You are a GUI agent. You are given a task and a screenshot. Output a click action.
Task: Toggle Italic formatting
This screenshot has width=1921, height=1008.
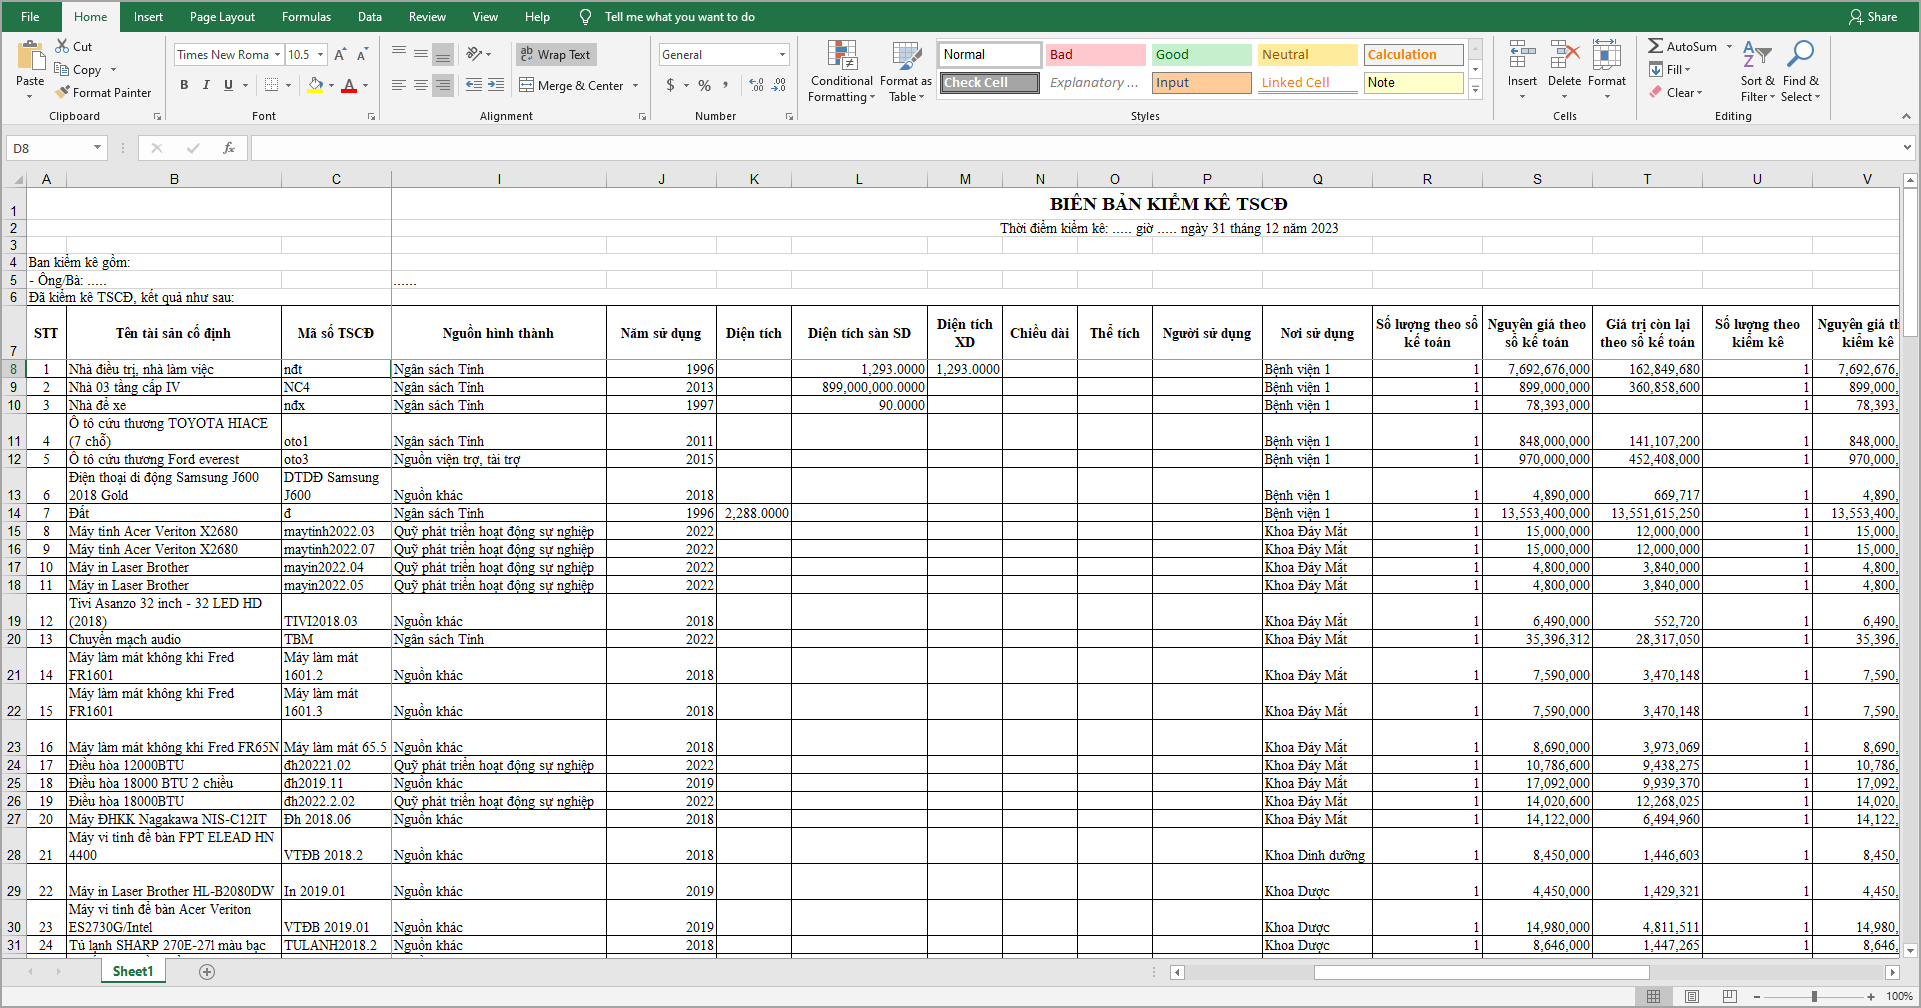tap(206, 85)
